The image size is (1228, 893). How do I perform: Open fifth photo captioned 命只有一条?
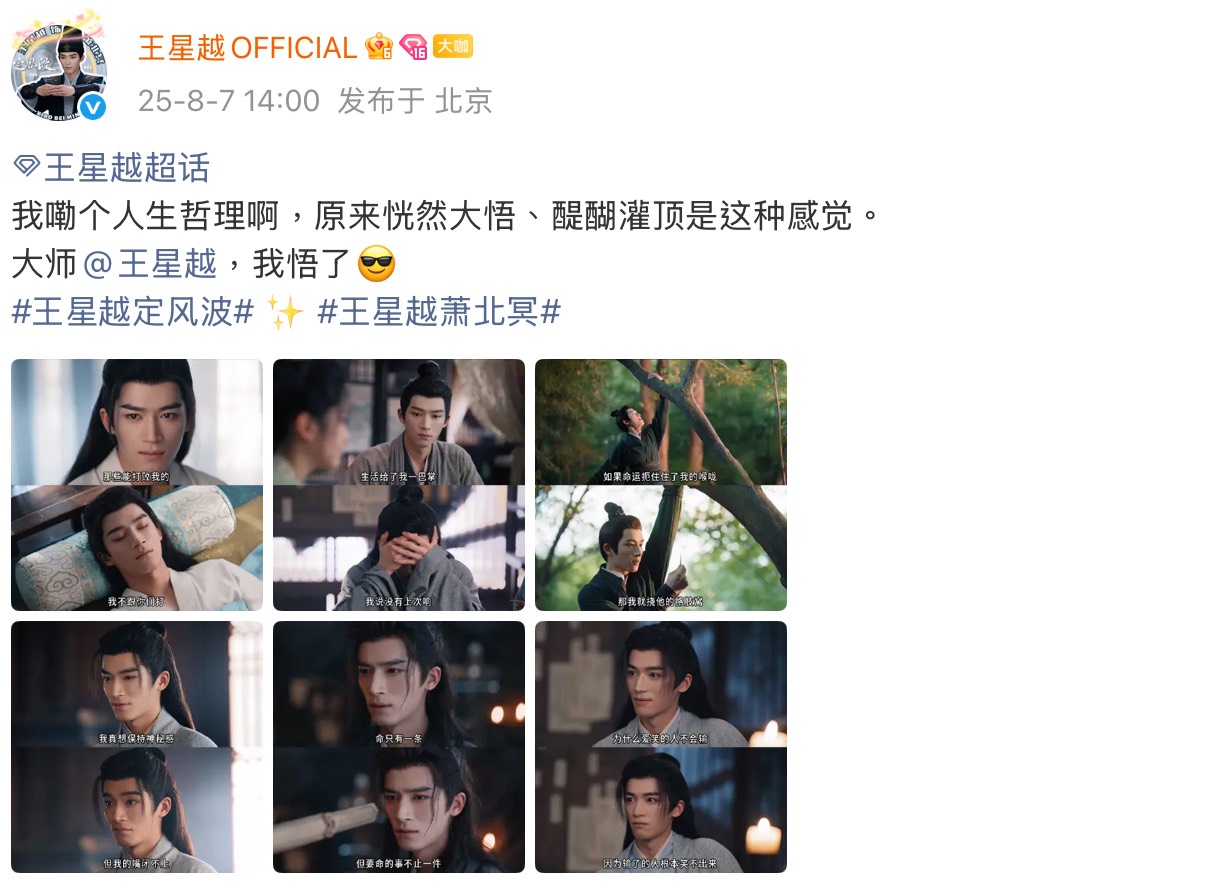[x=399, y=747]
